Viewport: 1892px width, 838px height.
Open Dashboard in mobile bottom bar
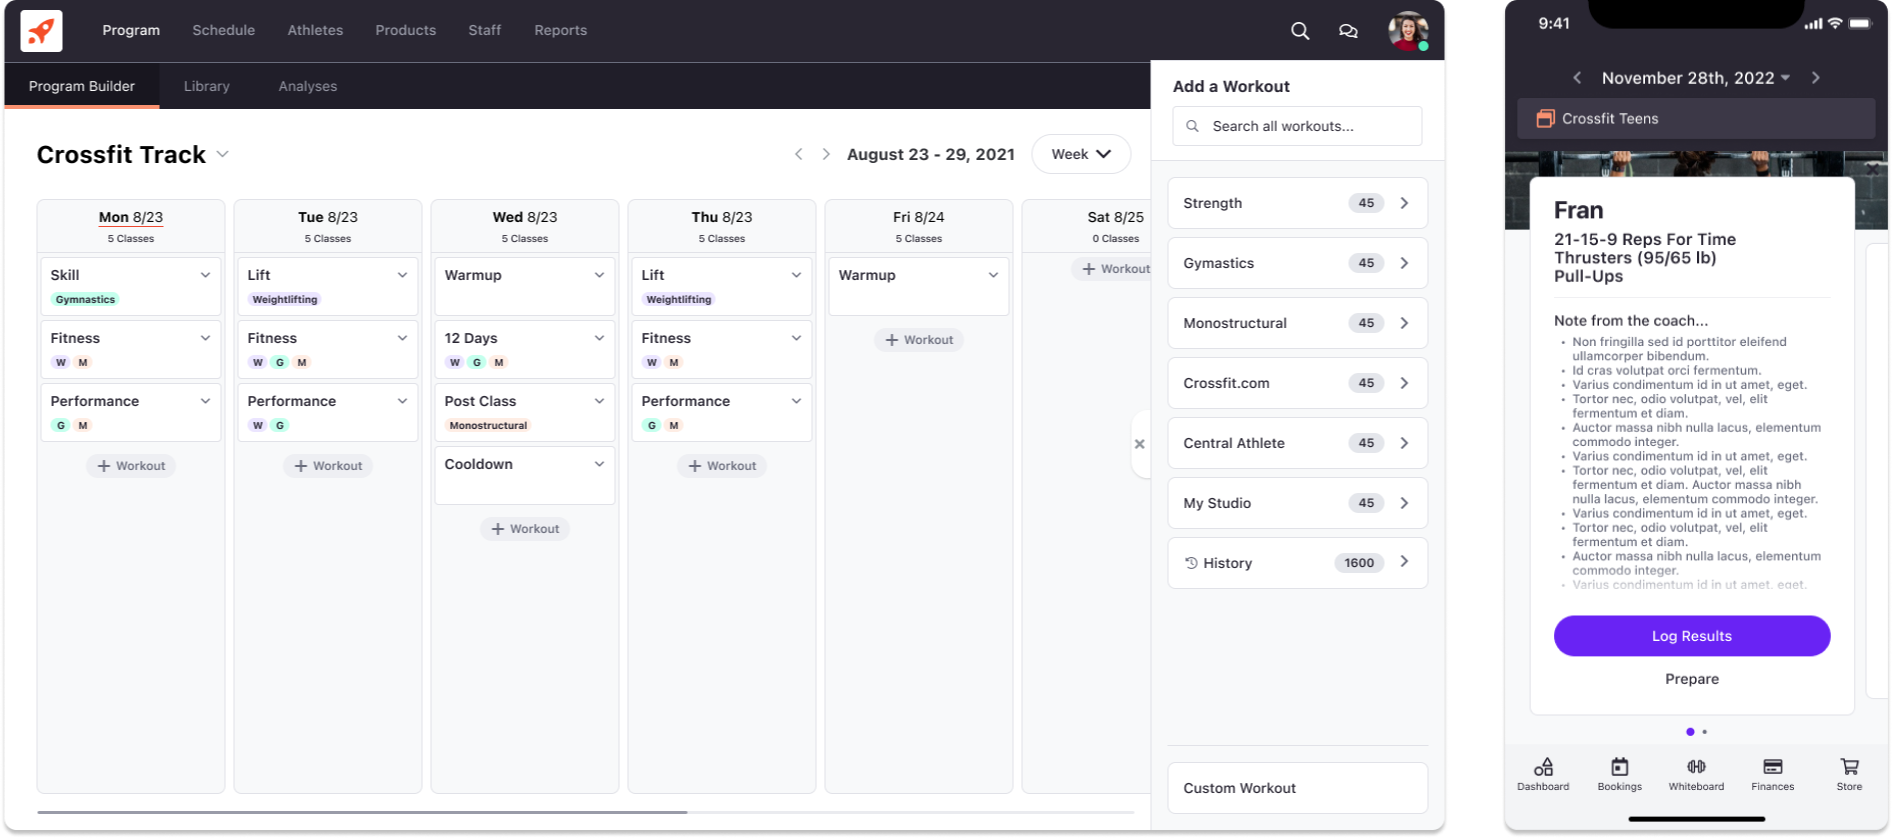pyautogui.click(x=1543, y=774)
